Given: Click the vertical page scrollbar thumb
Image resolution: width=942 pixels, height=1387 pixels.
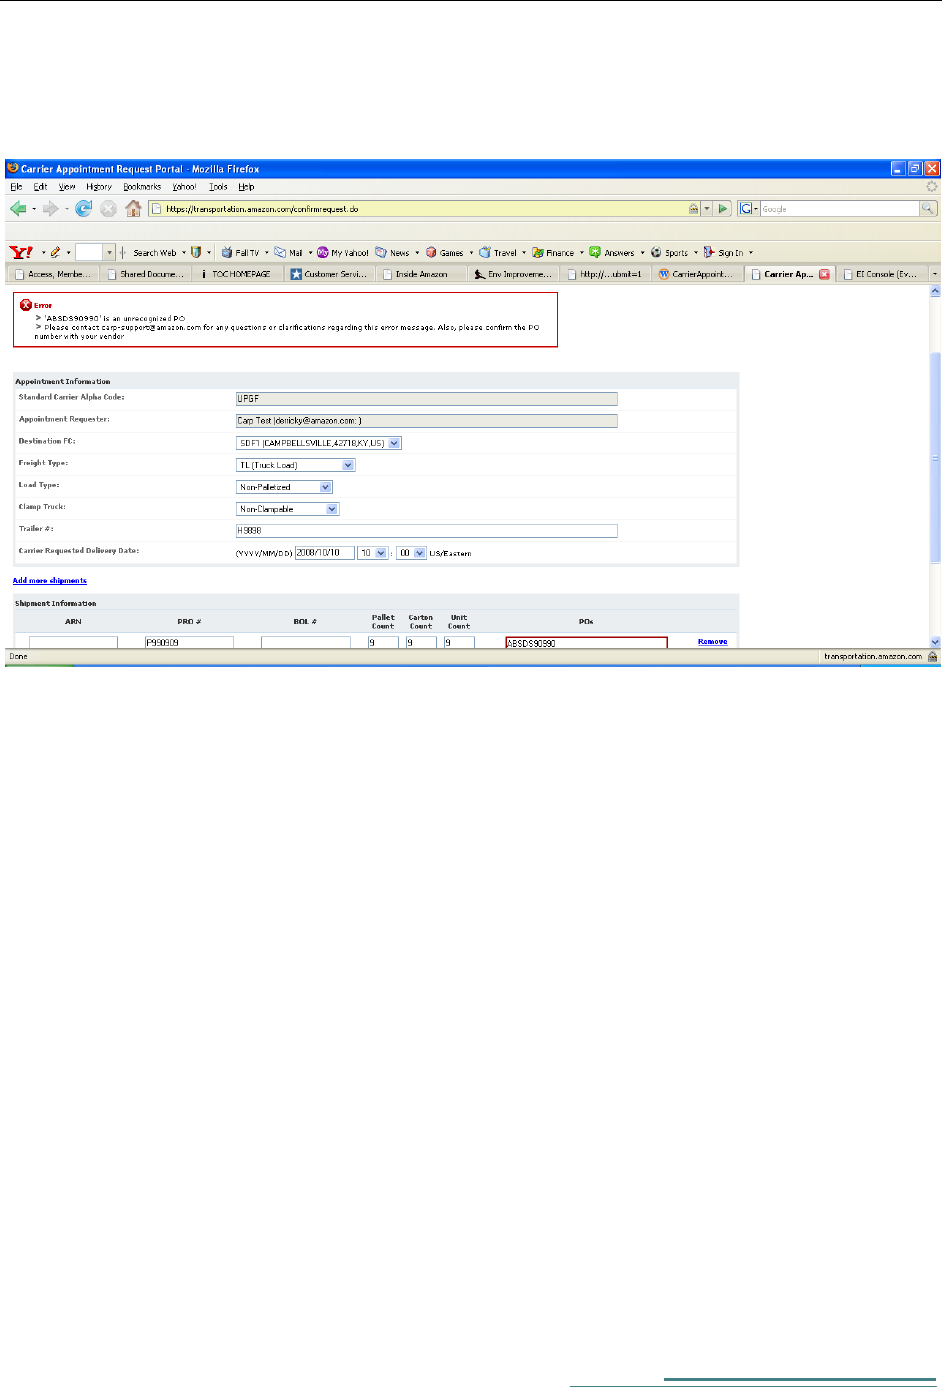Looking at the screenshot, I should click(935, 455).
